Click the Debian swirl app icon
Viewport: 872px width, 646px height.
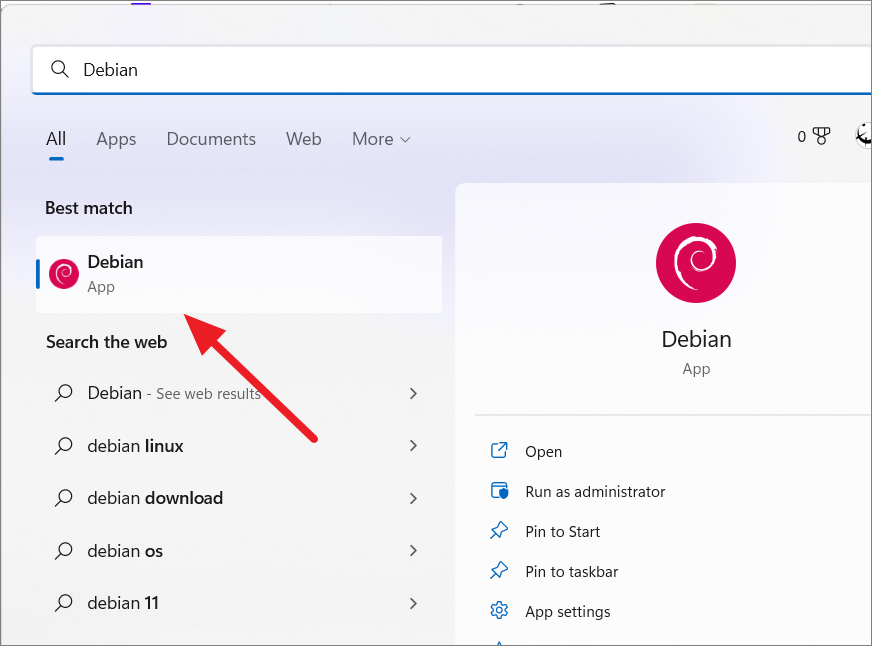pyautogui.click(x=63, y=273)
